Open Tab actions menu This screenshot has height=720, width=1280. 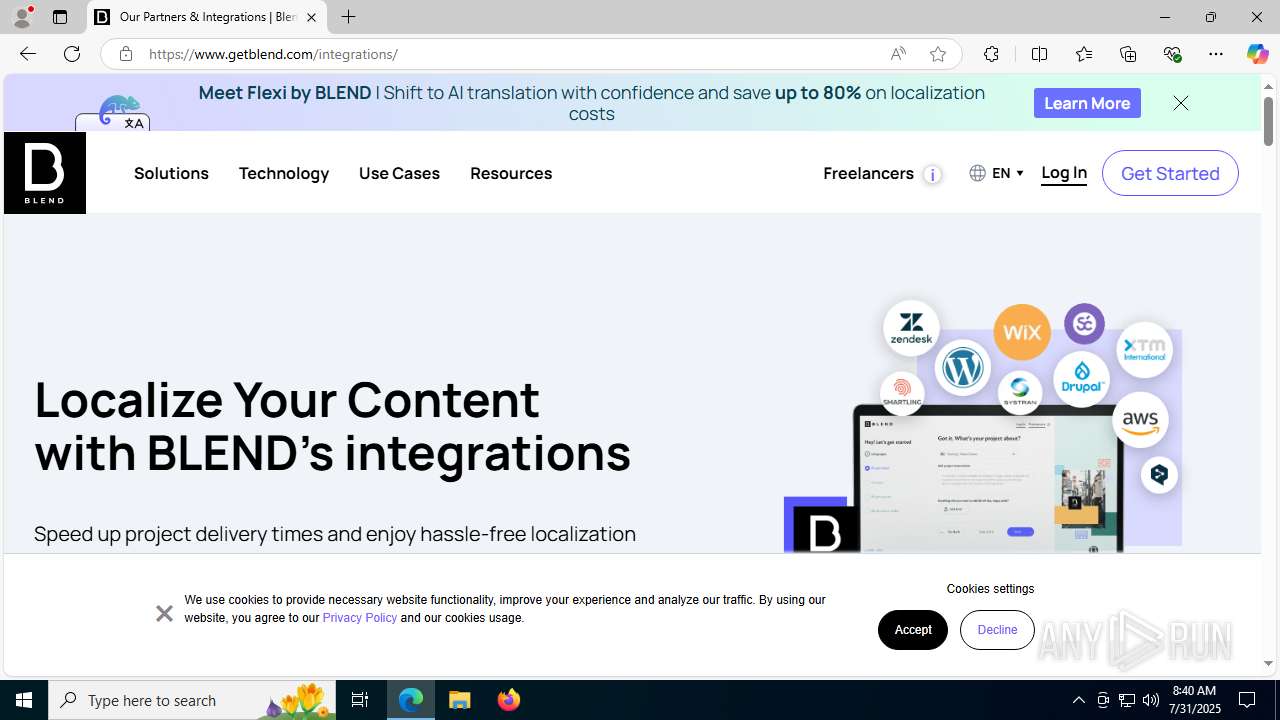coord(60,17)
